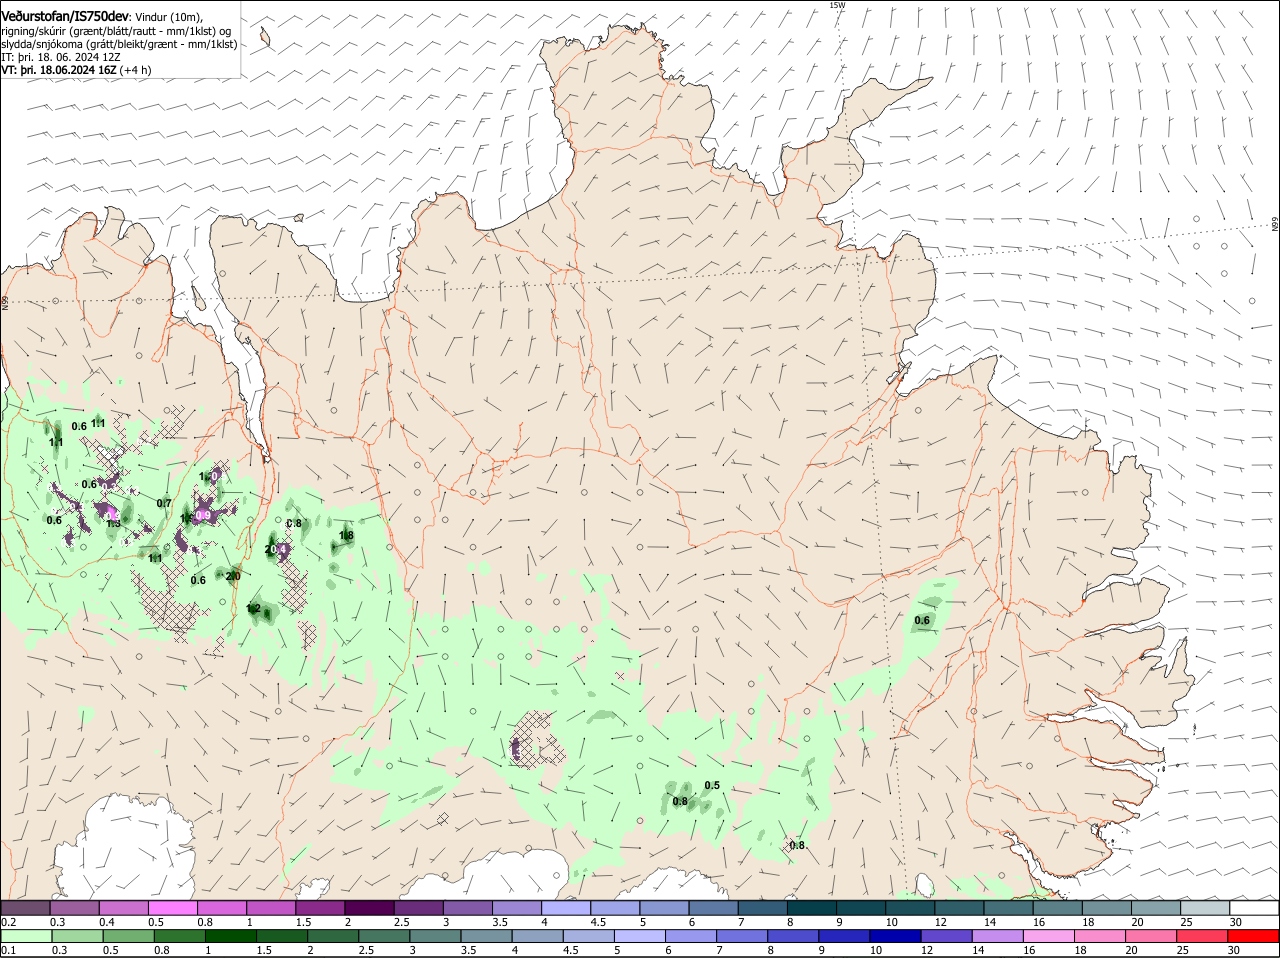The width and height of the screenshot is (1280, 958).
Task: Click the 0.9 value on the pink patch
Action: point(203,515)
